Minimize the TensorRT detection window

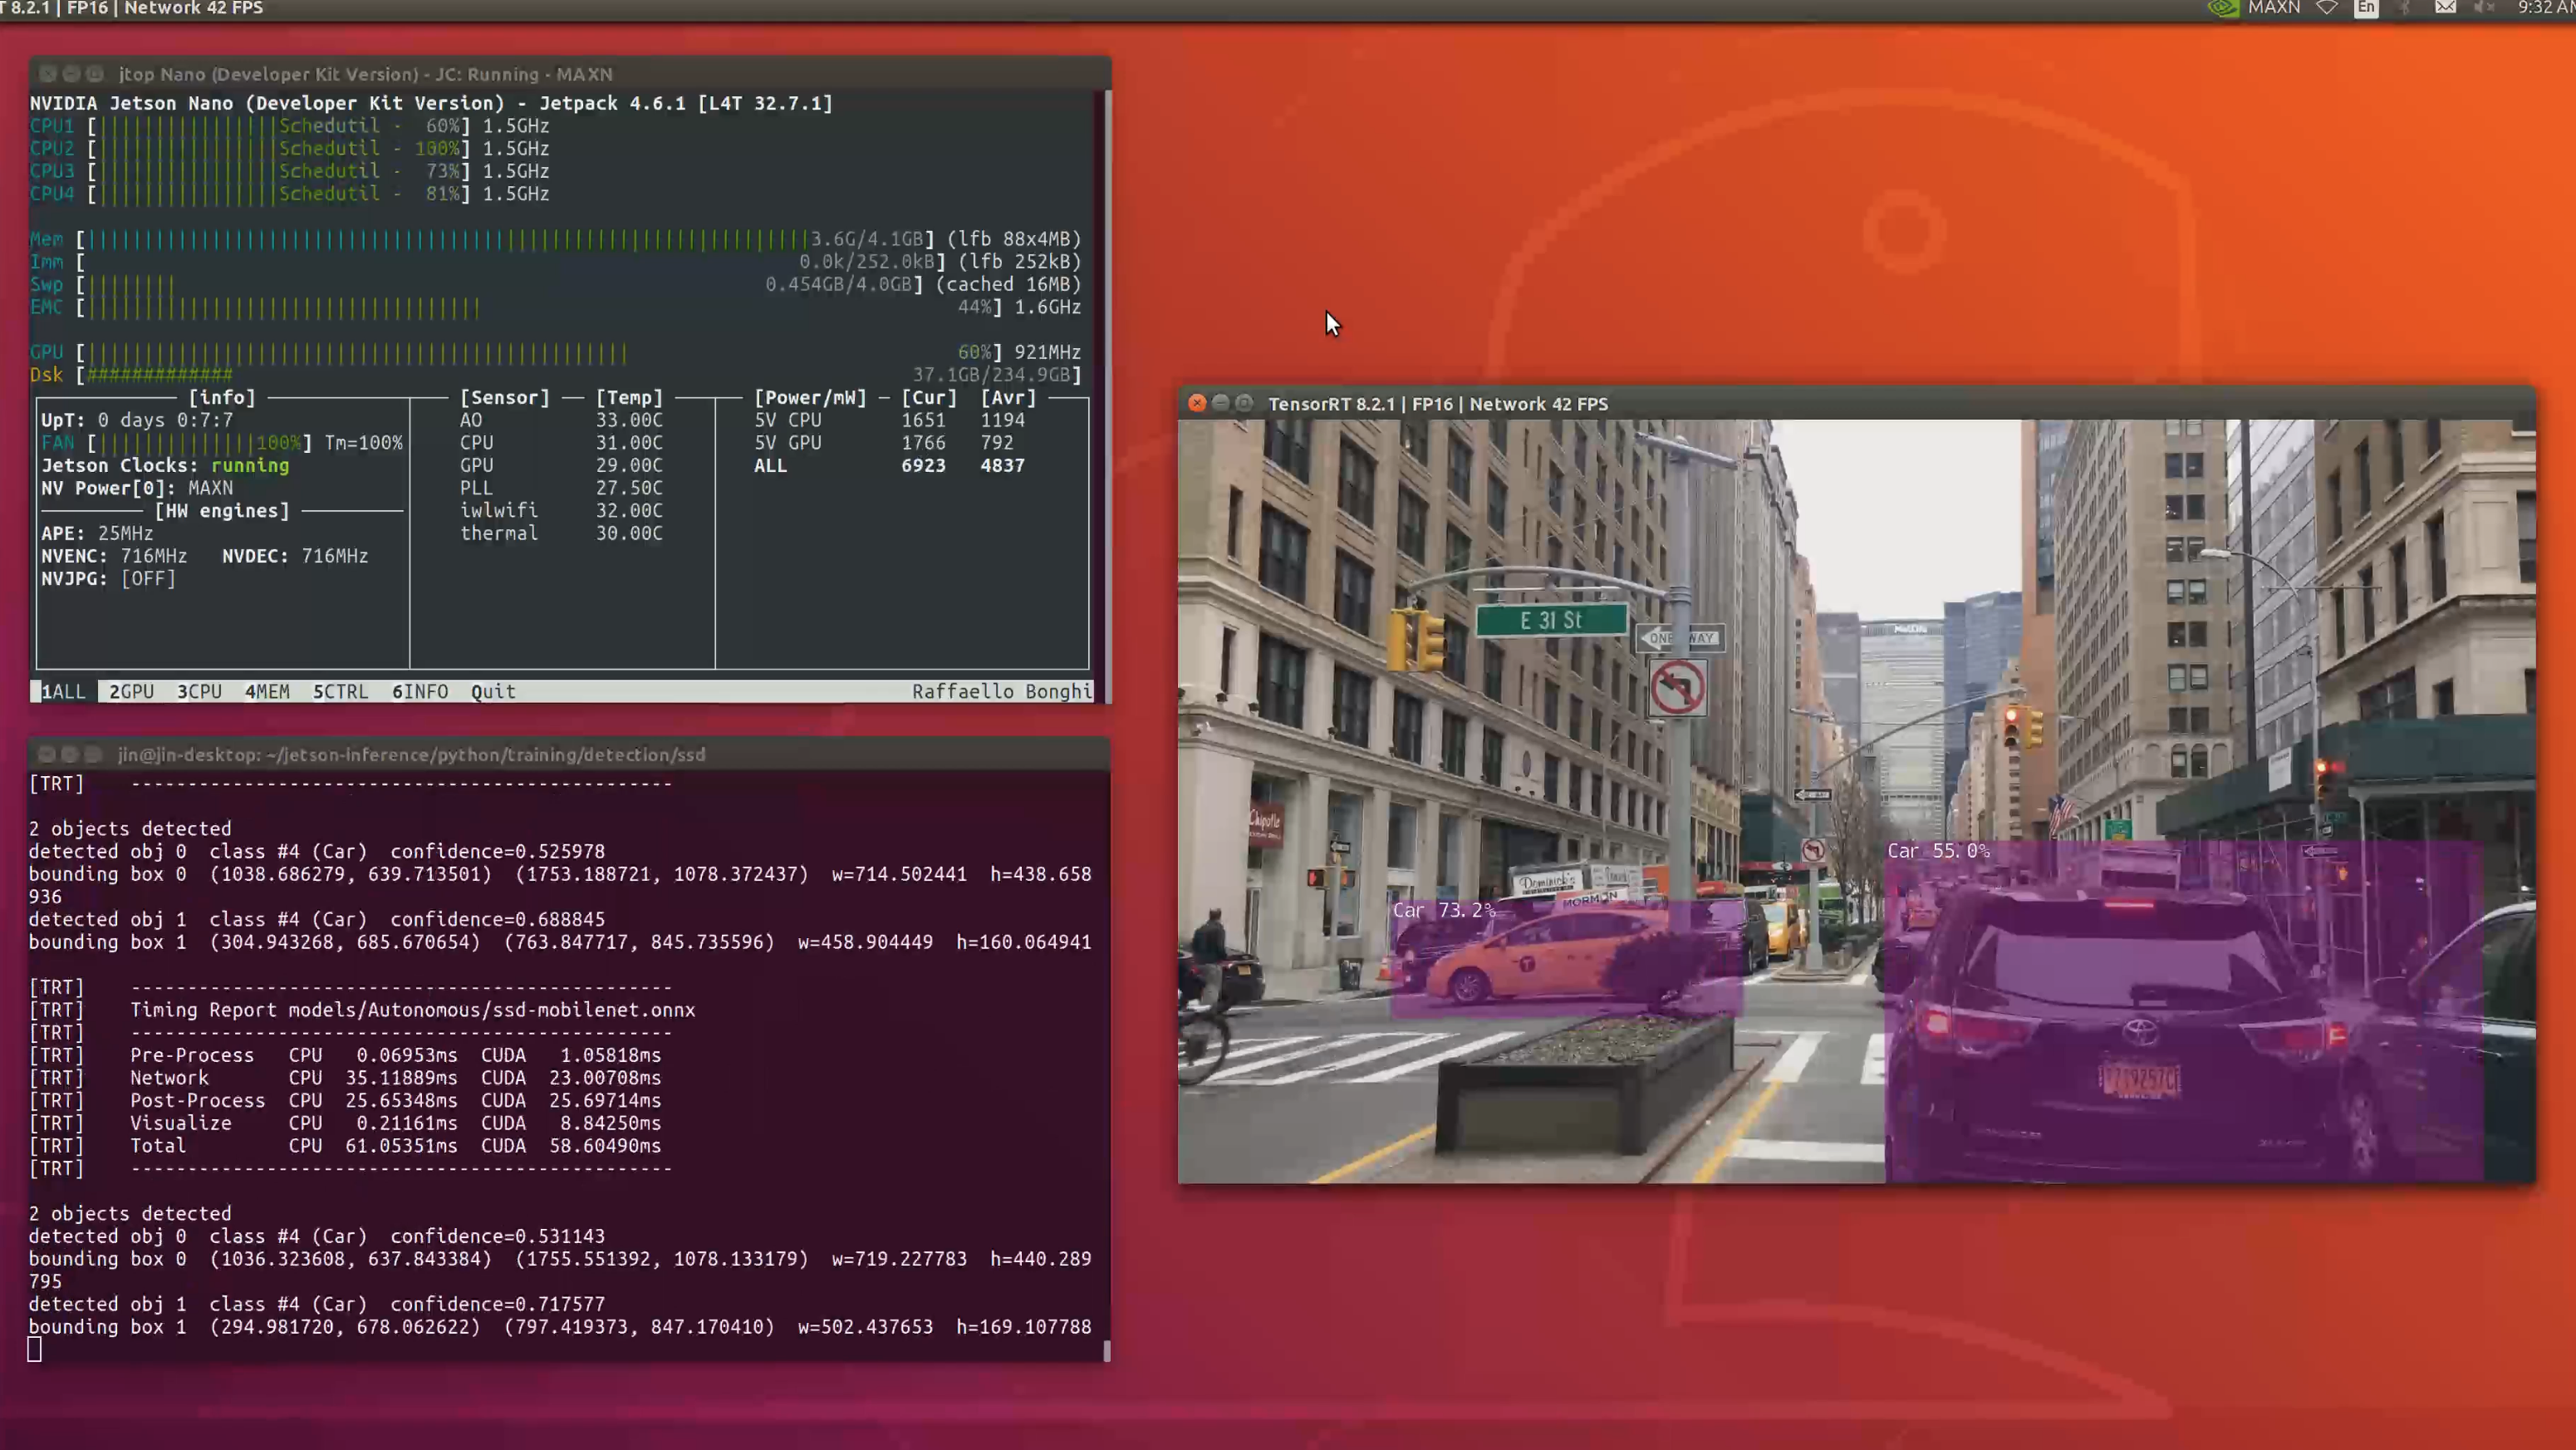tap(1220, 403)
